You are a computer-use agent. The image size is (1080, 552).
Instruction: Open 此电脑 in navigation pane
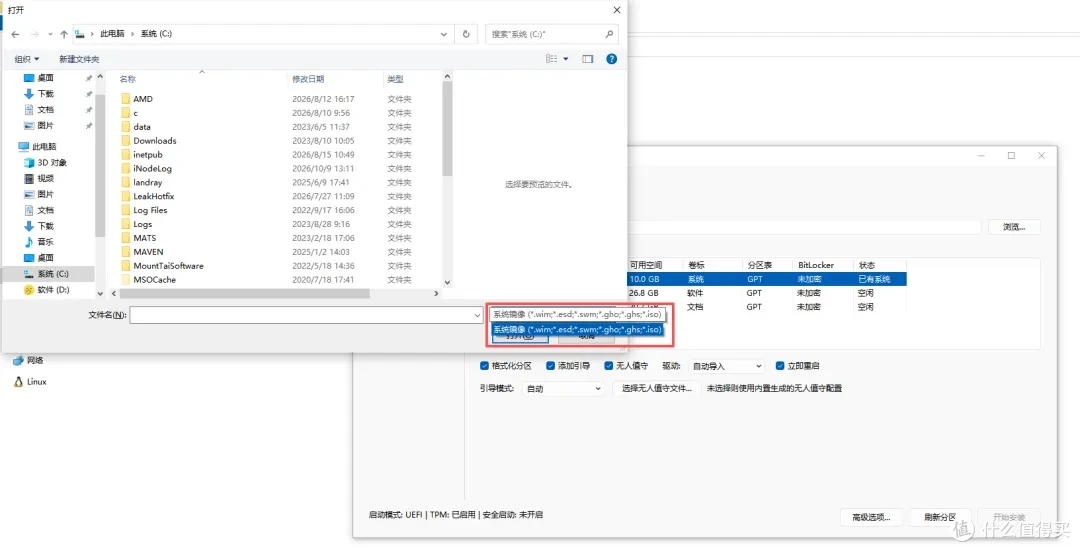coord(37,147)
